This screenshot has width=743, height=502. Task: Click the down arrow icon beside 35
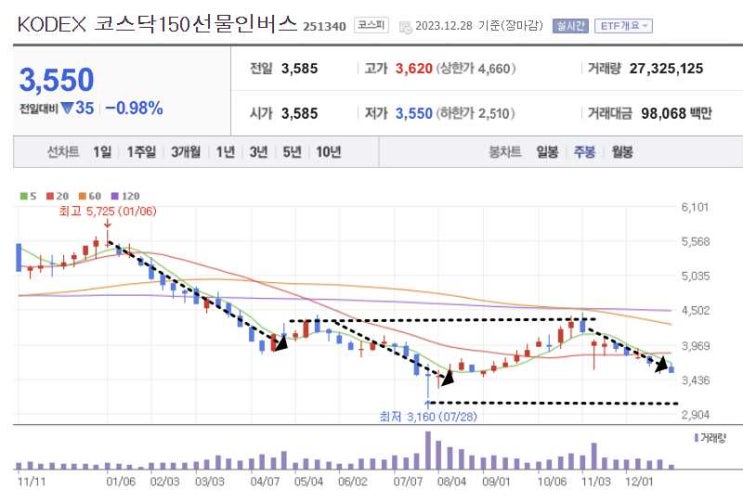(67, 109)
